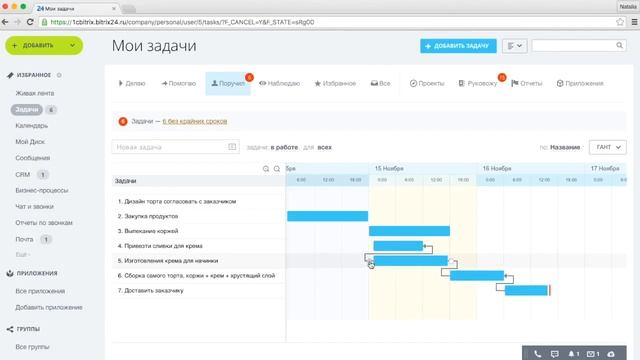
Task: Open Все приложения in sidebar
Action: (x=40, y=291)
